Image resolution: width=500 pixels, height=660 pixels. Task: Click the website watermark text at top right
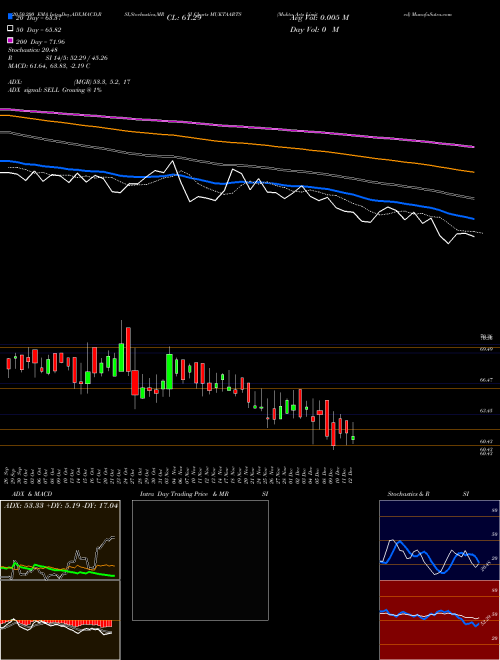[x=428, y=14]
